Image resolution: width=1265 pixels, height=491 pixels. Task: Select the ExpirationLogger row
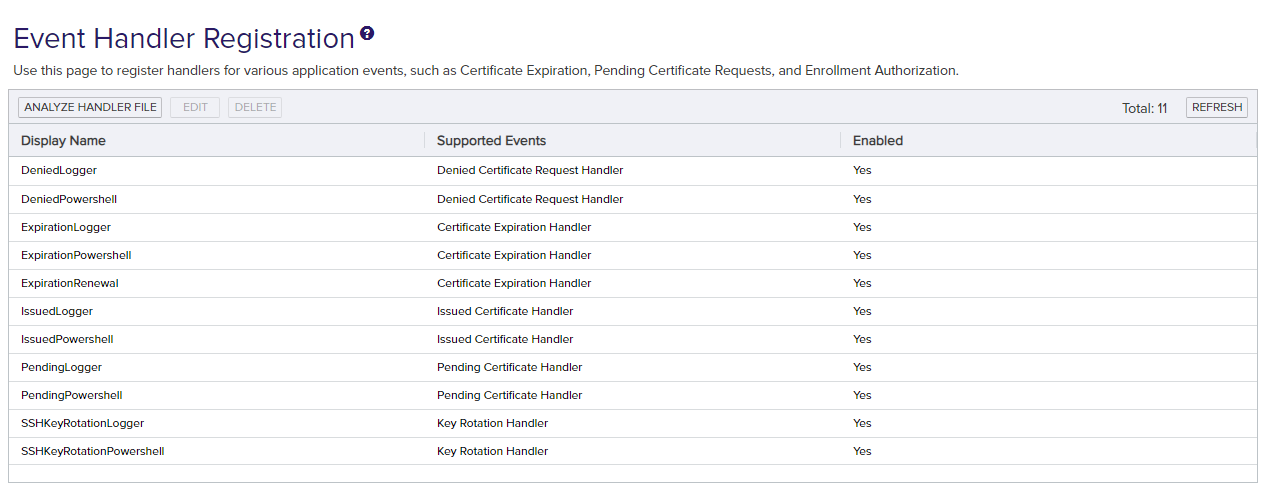pos(66,227)
